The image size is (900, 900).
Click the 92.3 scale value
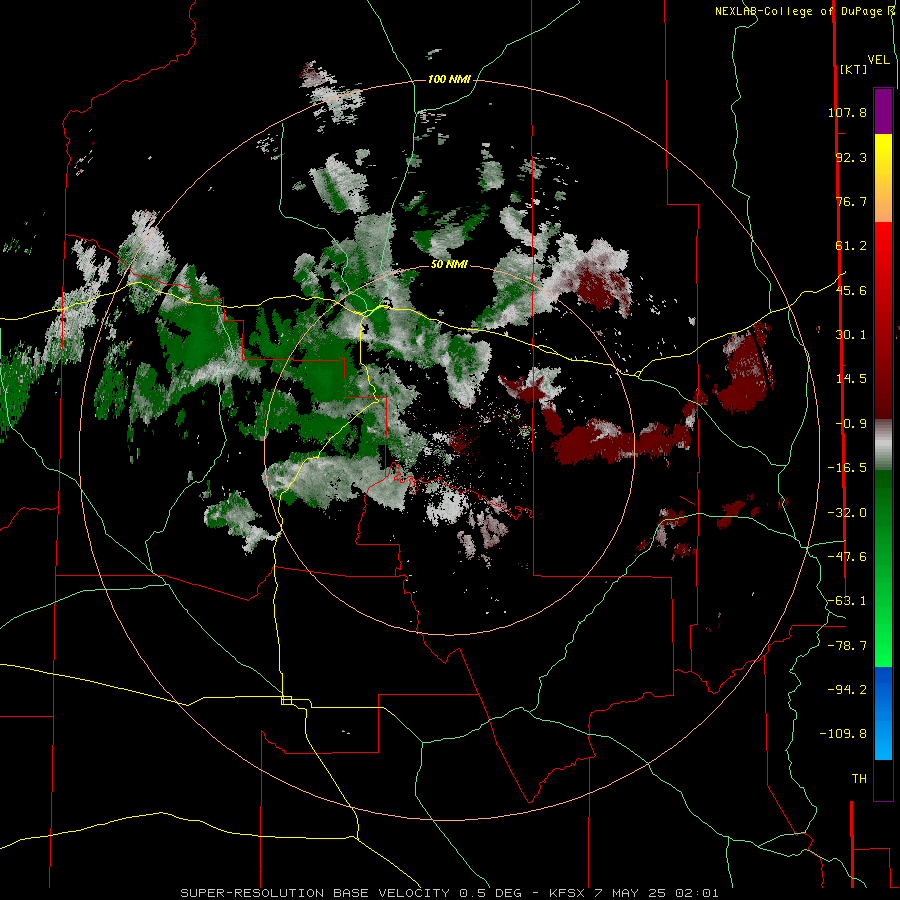pos(851,157)
